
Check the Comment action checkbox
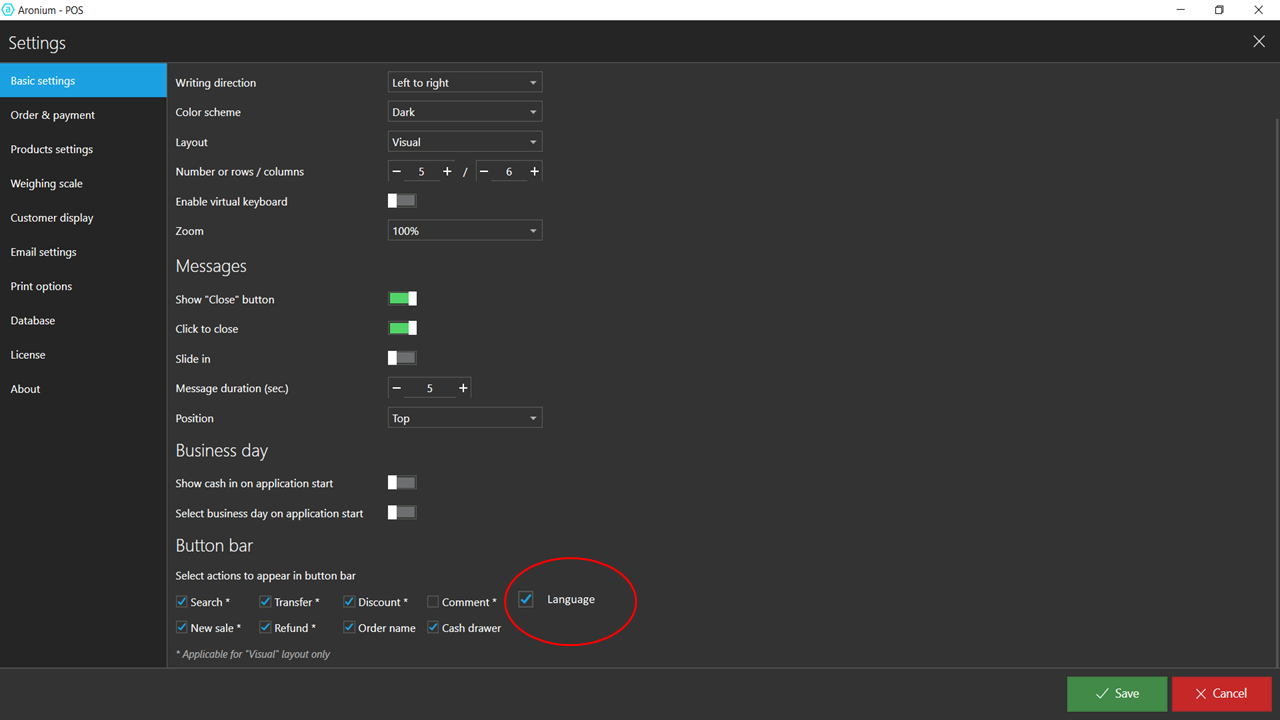click(433, 602)
